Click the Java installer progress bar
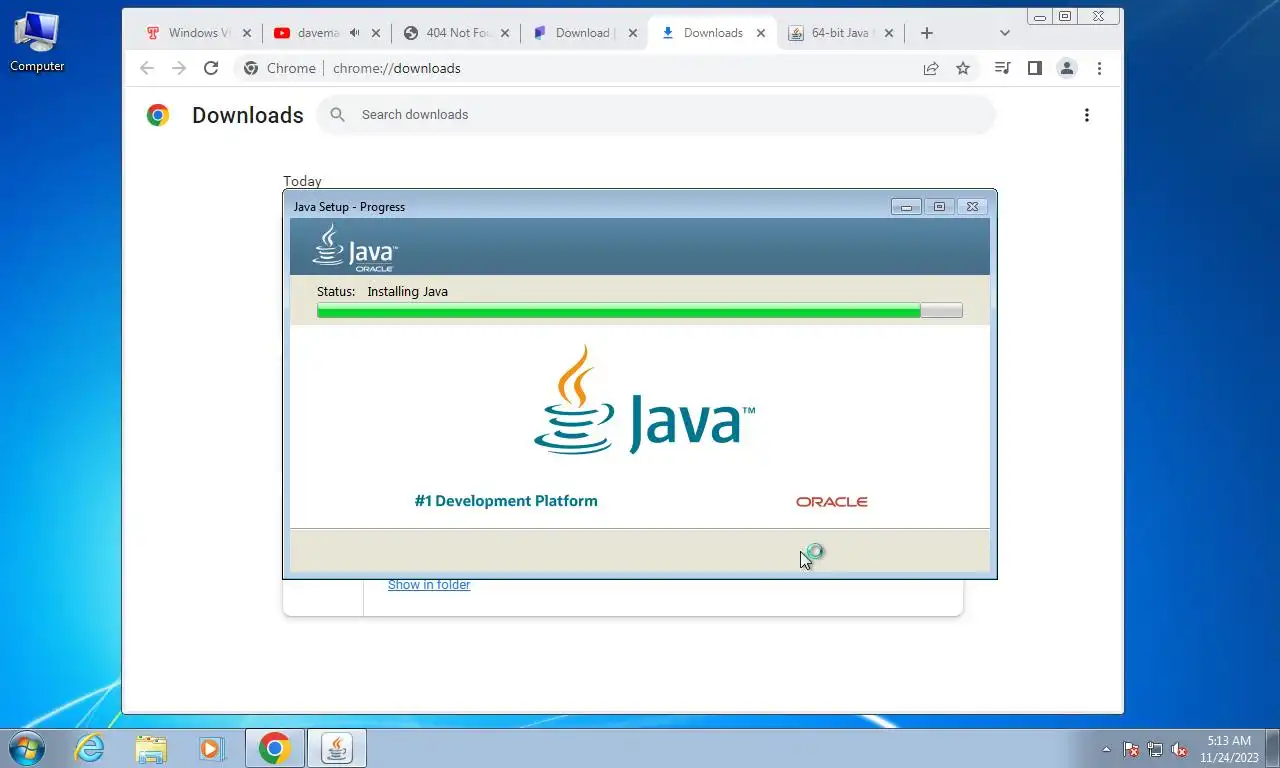Screen dimensions: 1280x768 [x=640, y=311]
